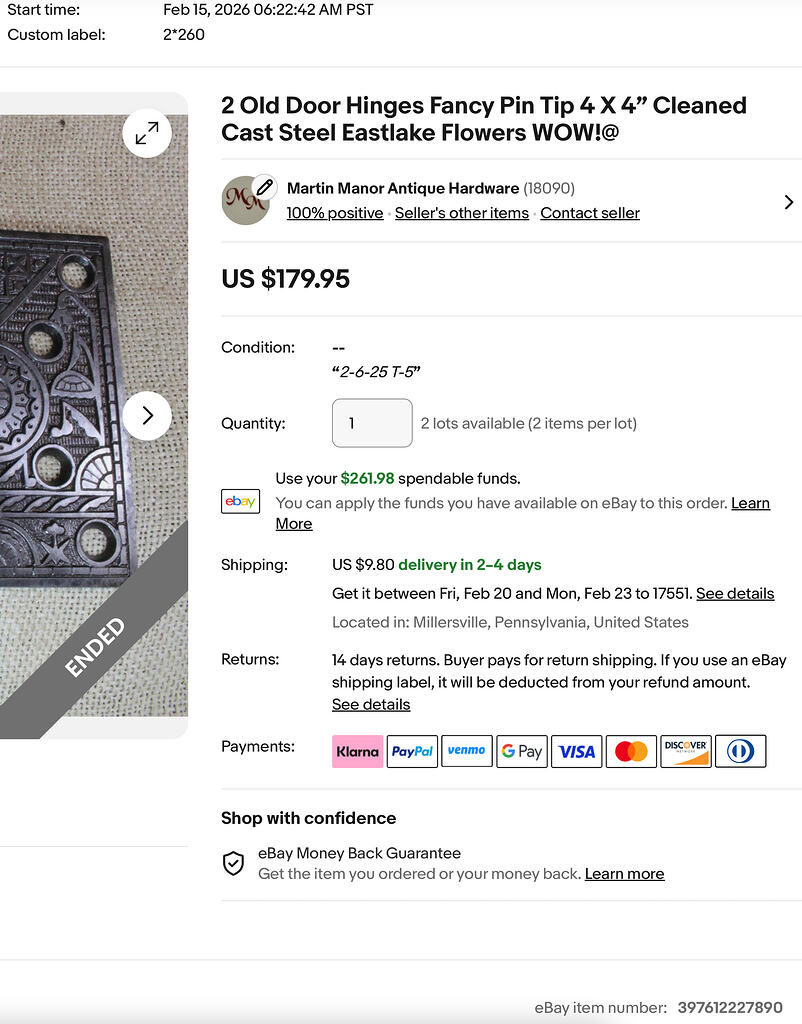This screenshot has width=802, height=1024.
Task: Click the Visa card icon
Action: [x=577, y=751]
